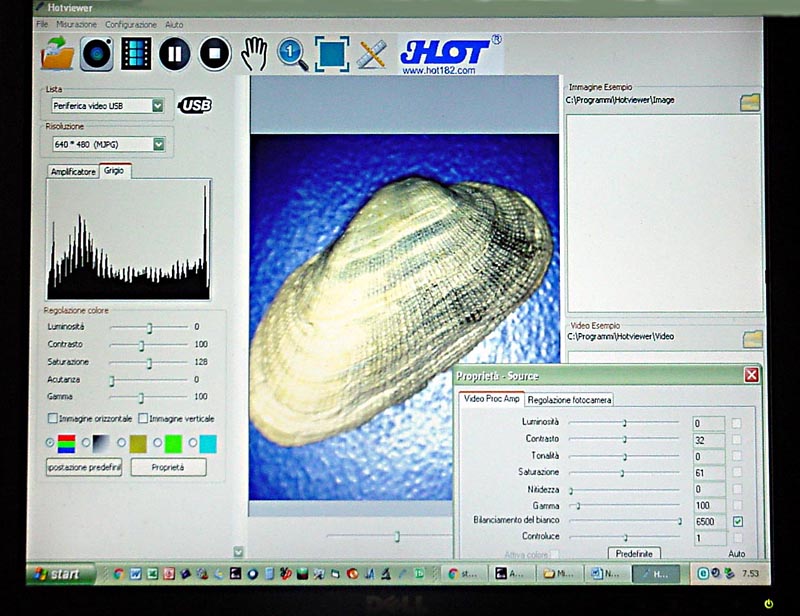Screen dimensions: 800x616
Task: Toggle the fullscreen view icon
Action: (x=332, y=53)
